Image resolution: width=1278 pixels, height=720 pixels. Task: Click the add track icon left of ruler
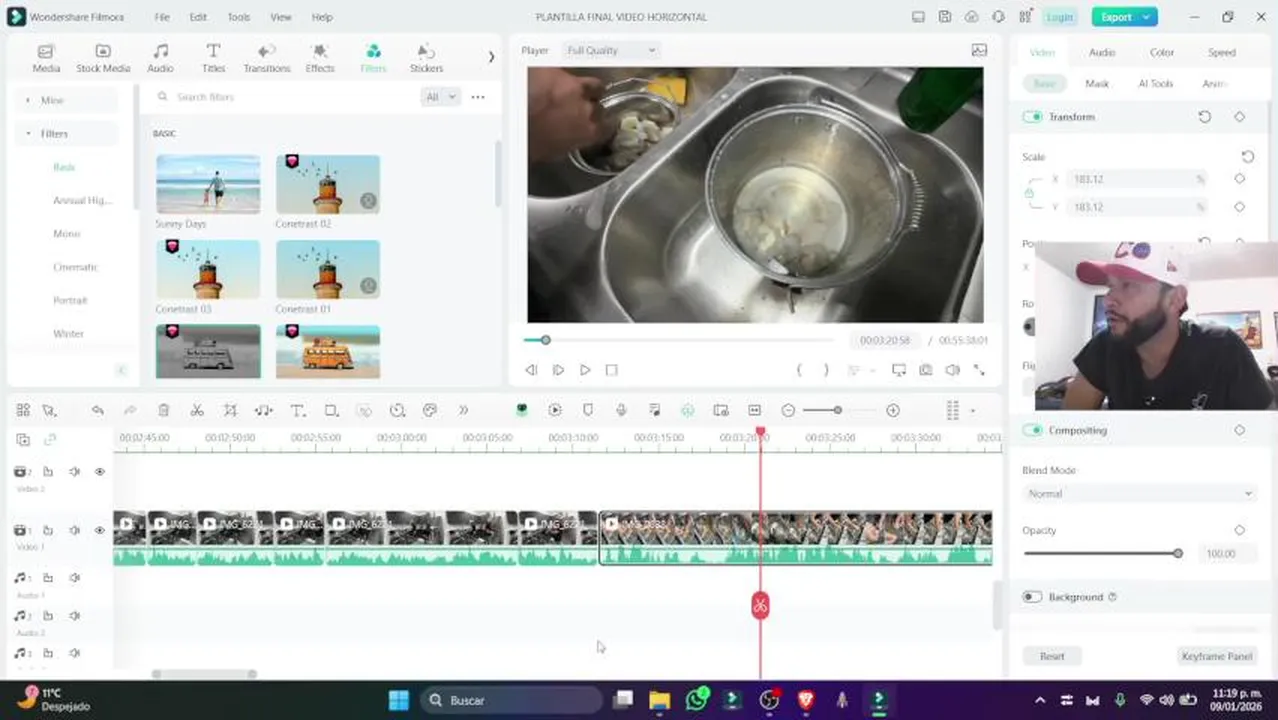pos(23,439)
